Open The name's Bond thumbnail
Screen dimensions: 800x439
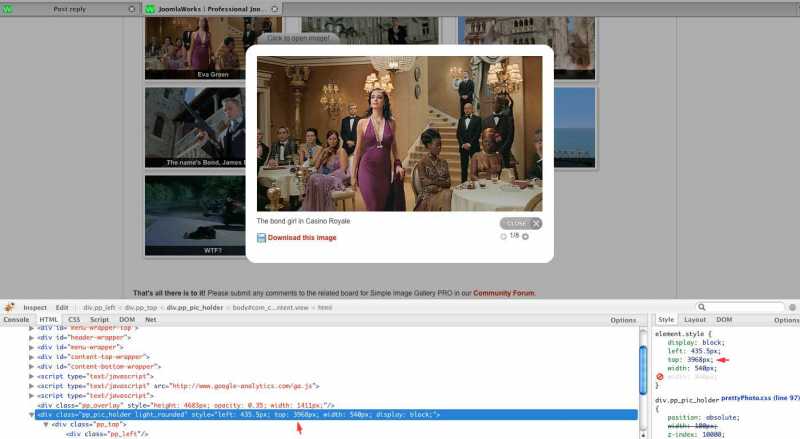tap(195, 128)
